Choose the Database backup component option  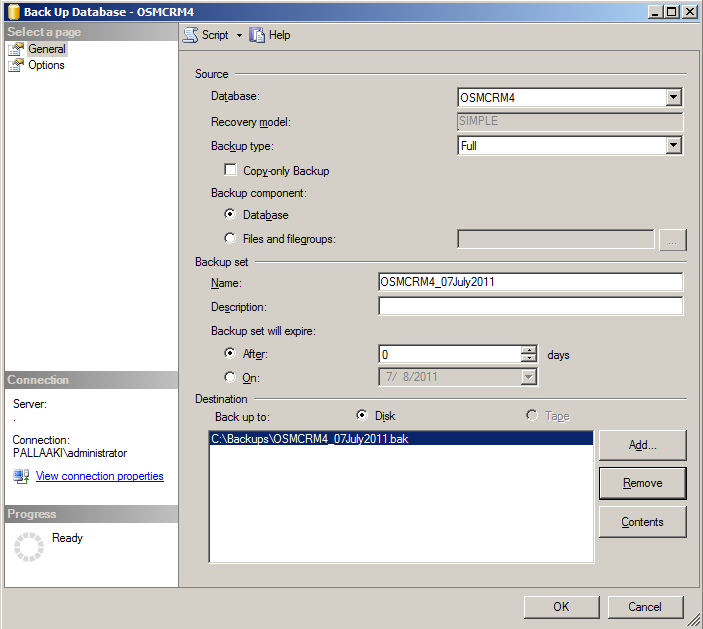pos(231,215)
